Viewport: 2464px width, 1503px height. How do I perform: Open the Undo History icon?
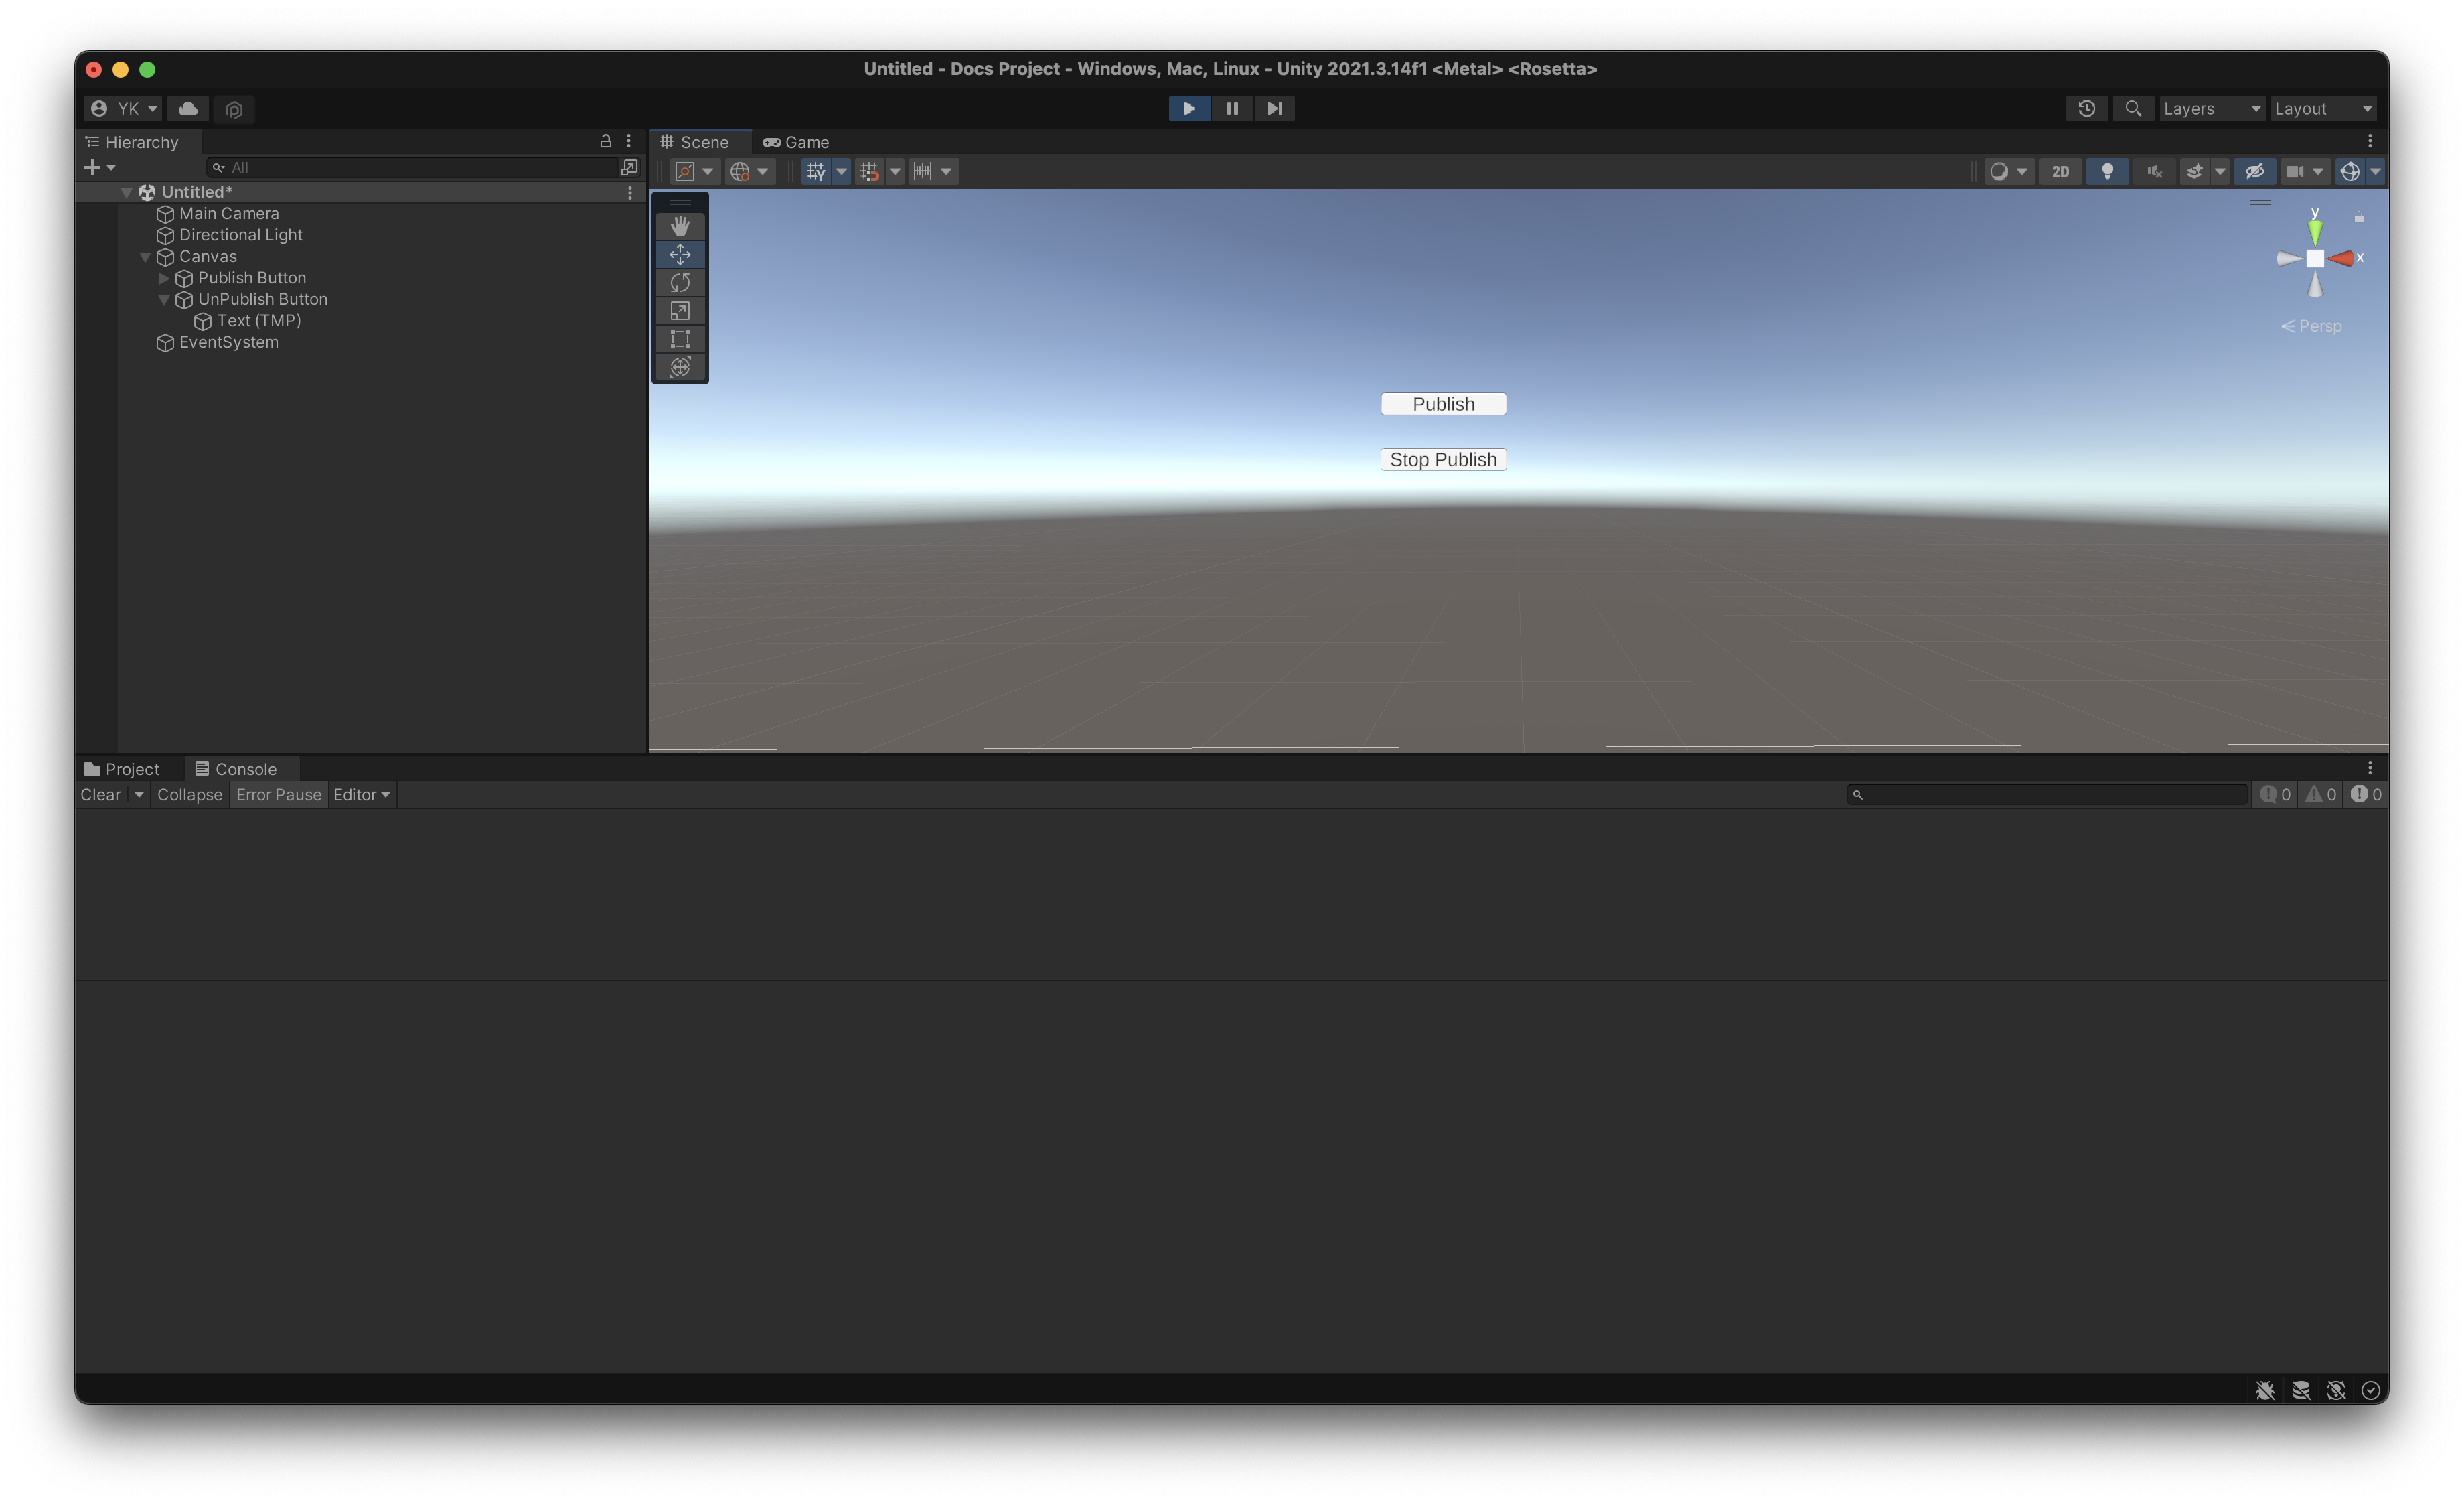[x=2086, y=108]
